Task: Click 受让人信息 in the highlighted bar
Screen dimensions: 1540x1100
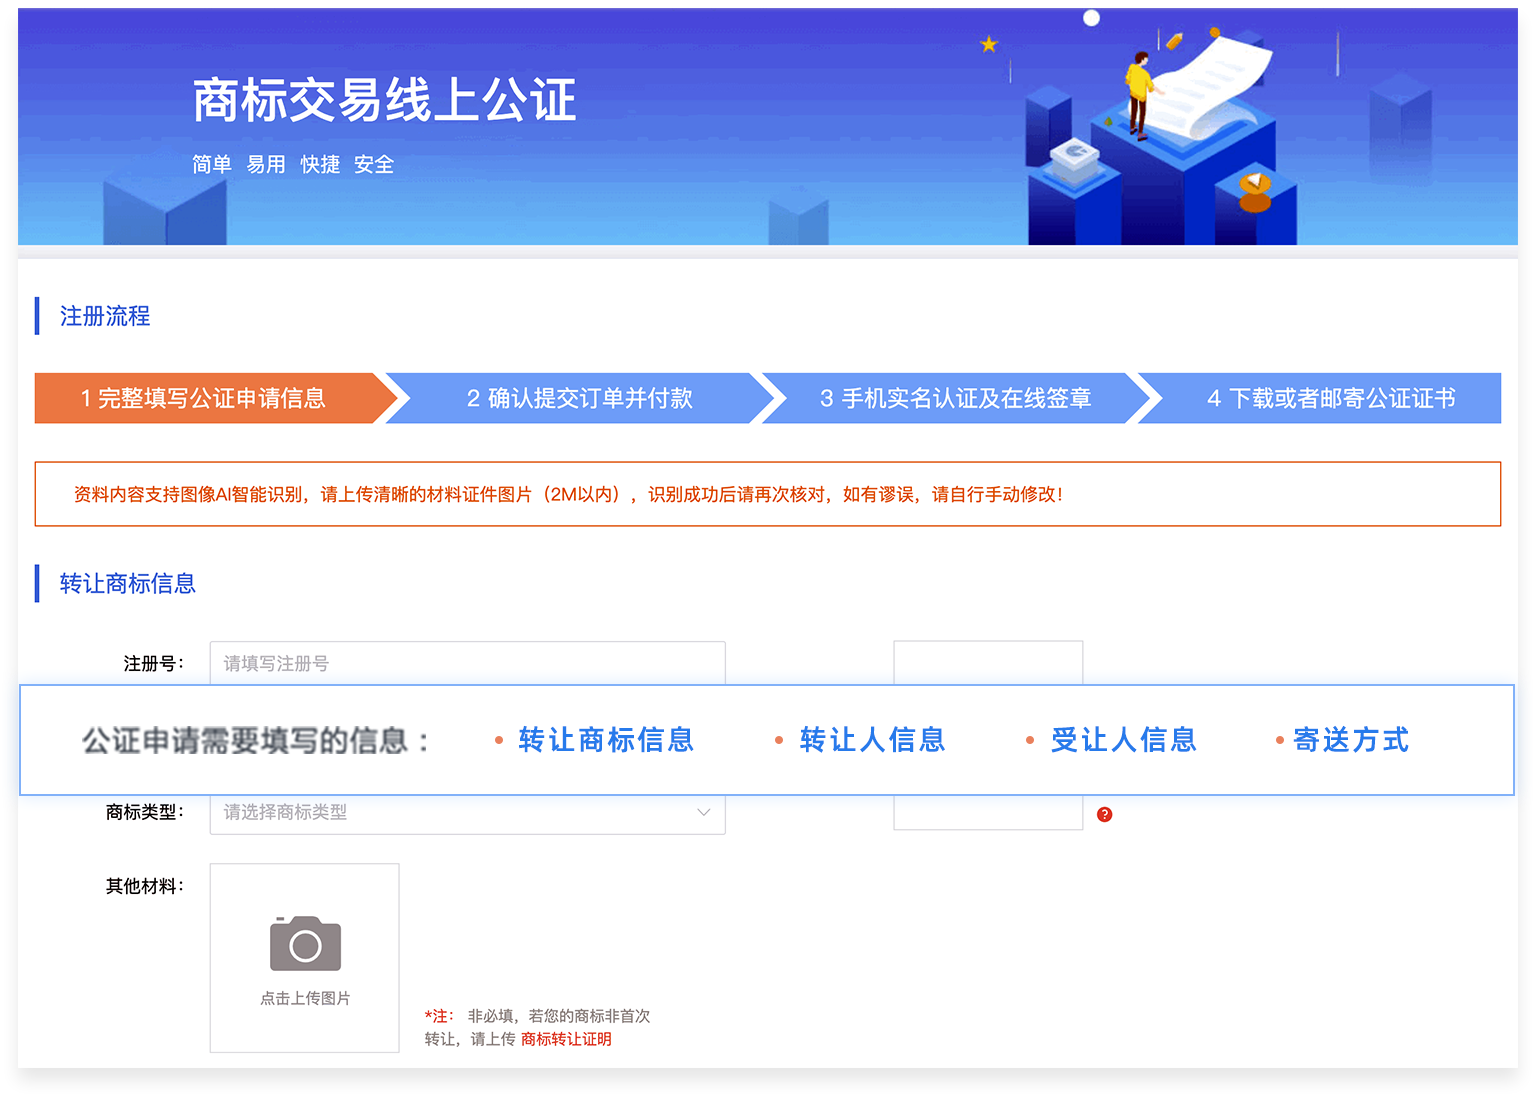Action: pyautogui.click(x=1123, y=740)
